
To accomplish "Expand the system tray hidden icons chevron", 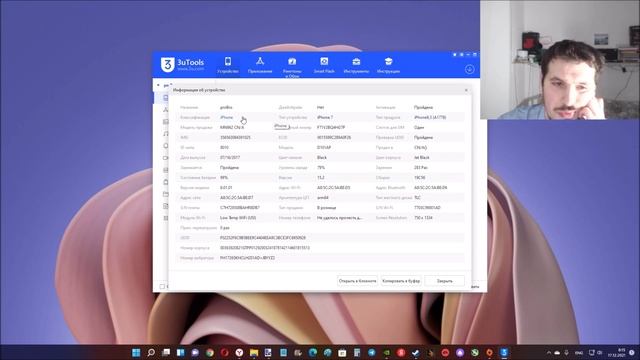I will click(549, 353).
